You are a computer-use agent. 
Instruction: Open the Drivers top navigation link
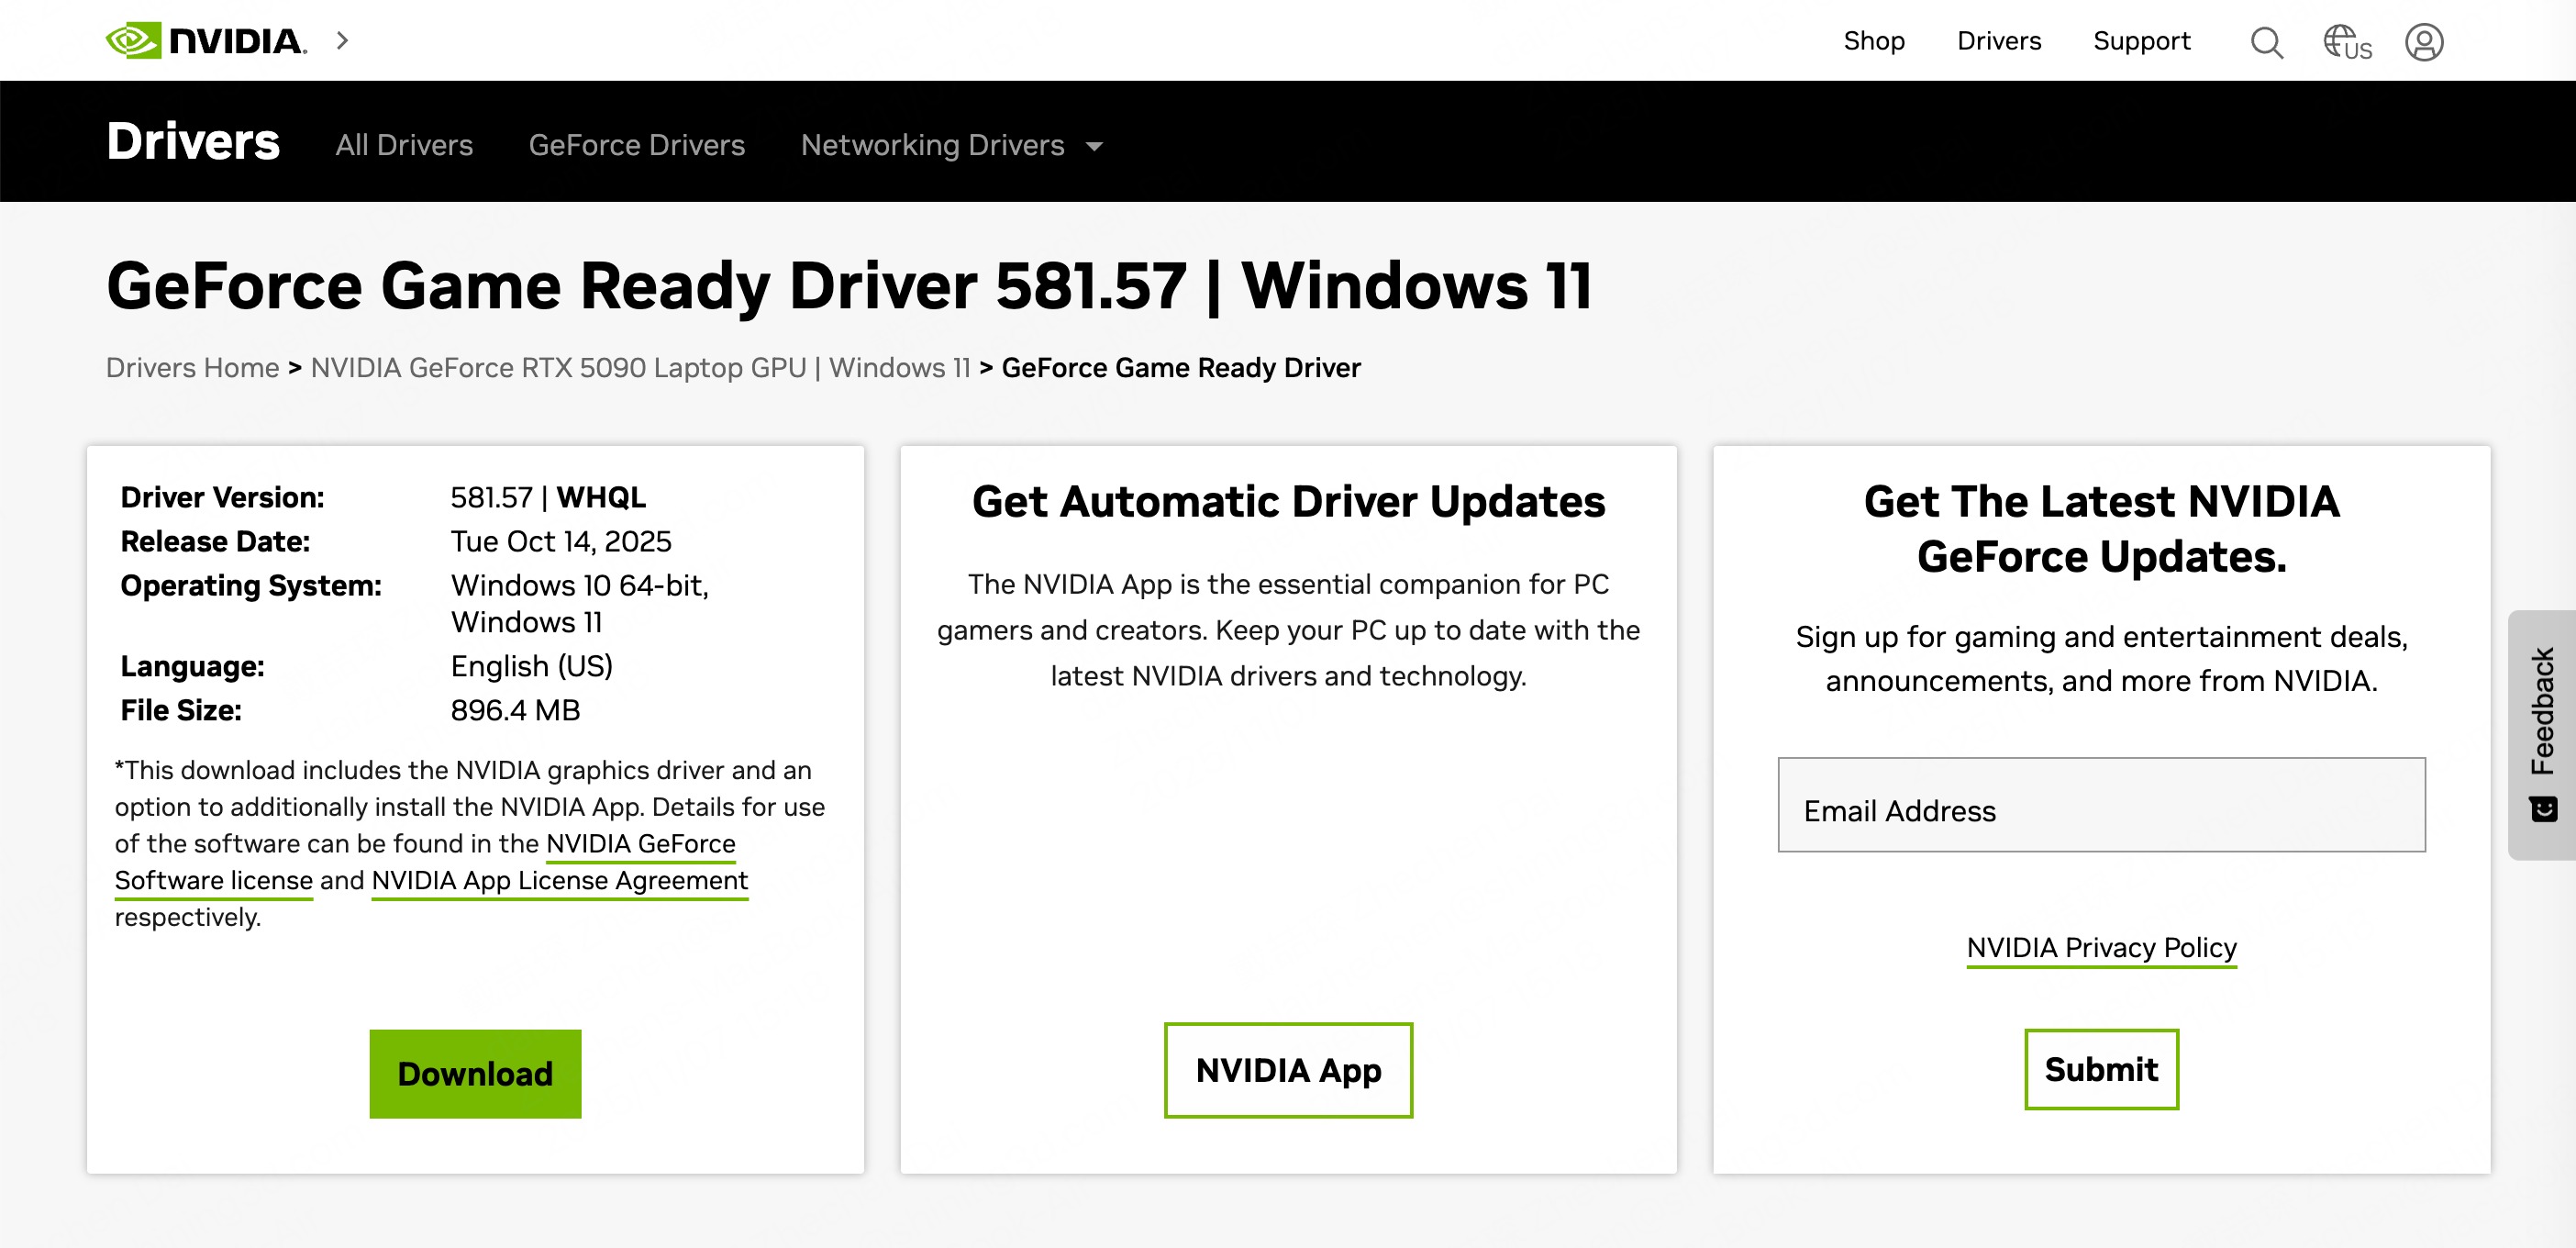pos(1998,41)
